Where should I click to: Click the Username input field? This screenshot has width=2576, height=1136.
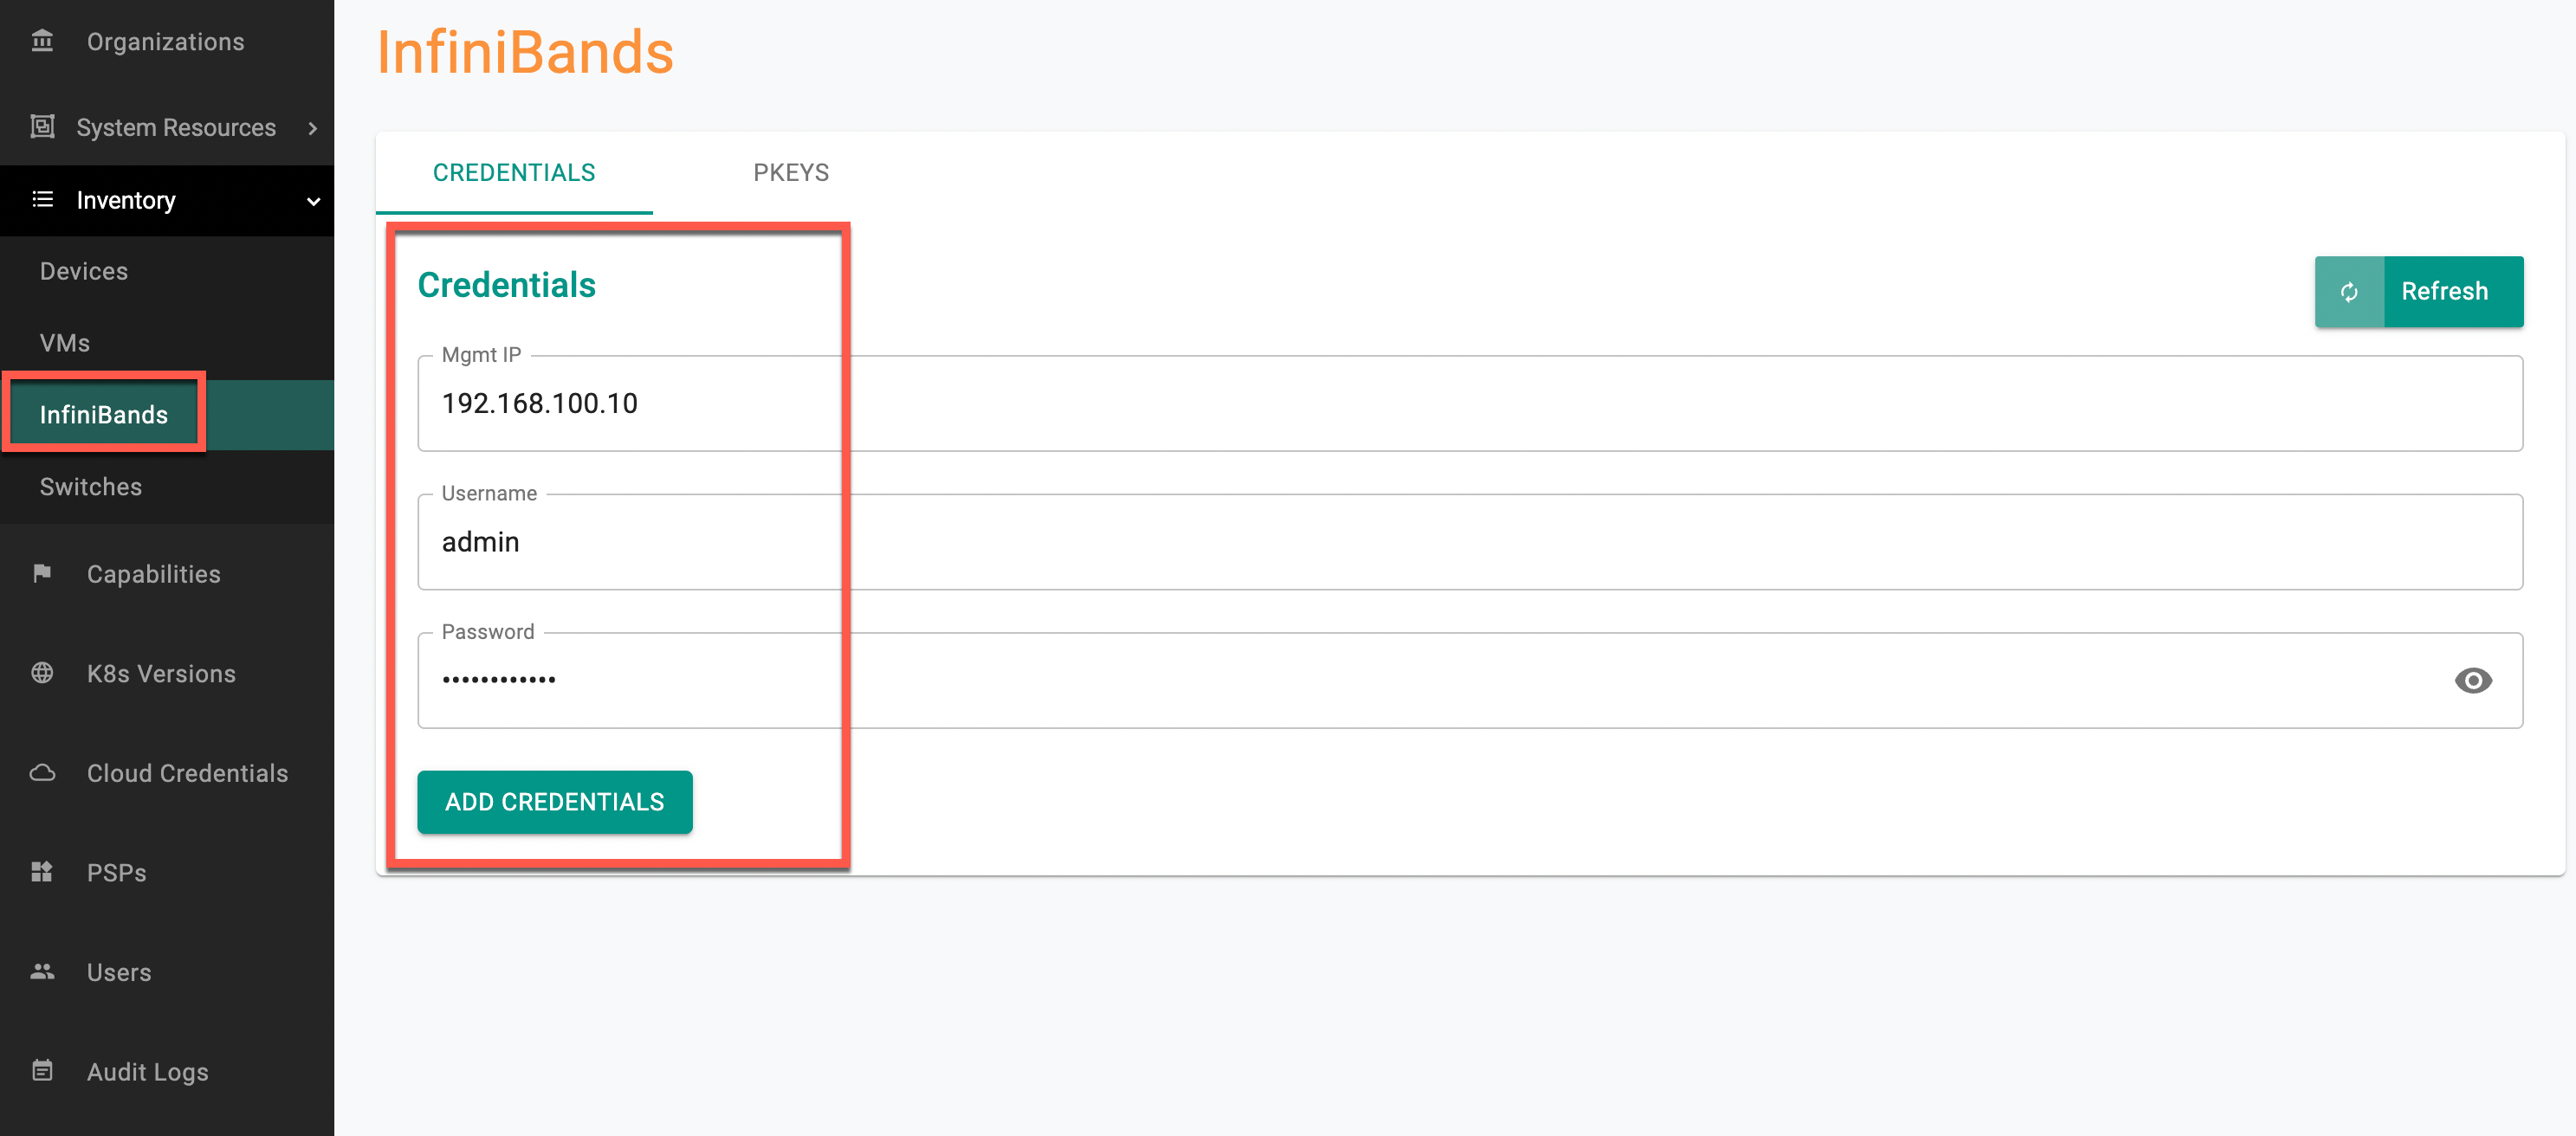(x=1470, y=541)
